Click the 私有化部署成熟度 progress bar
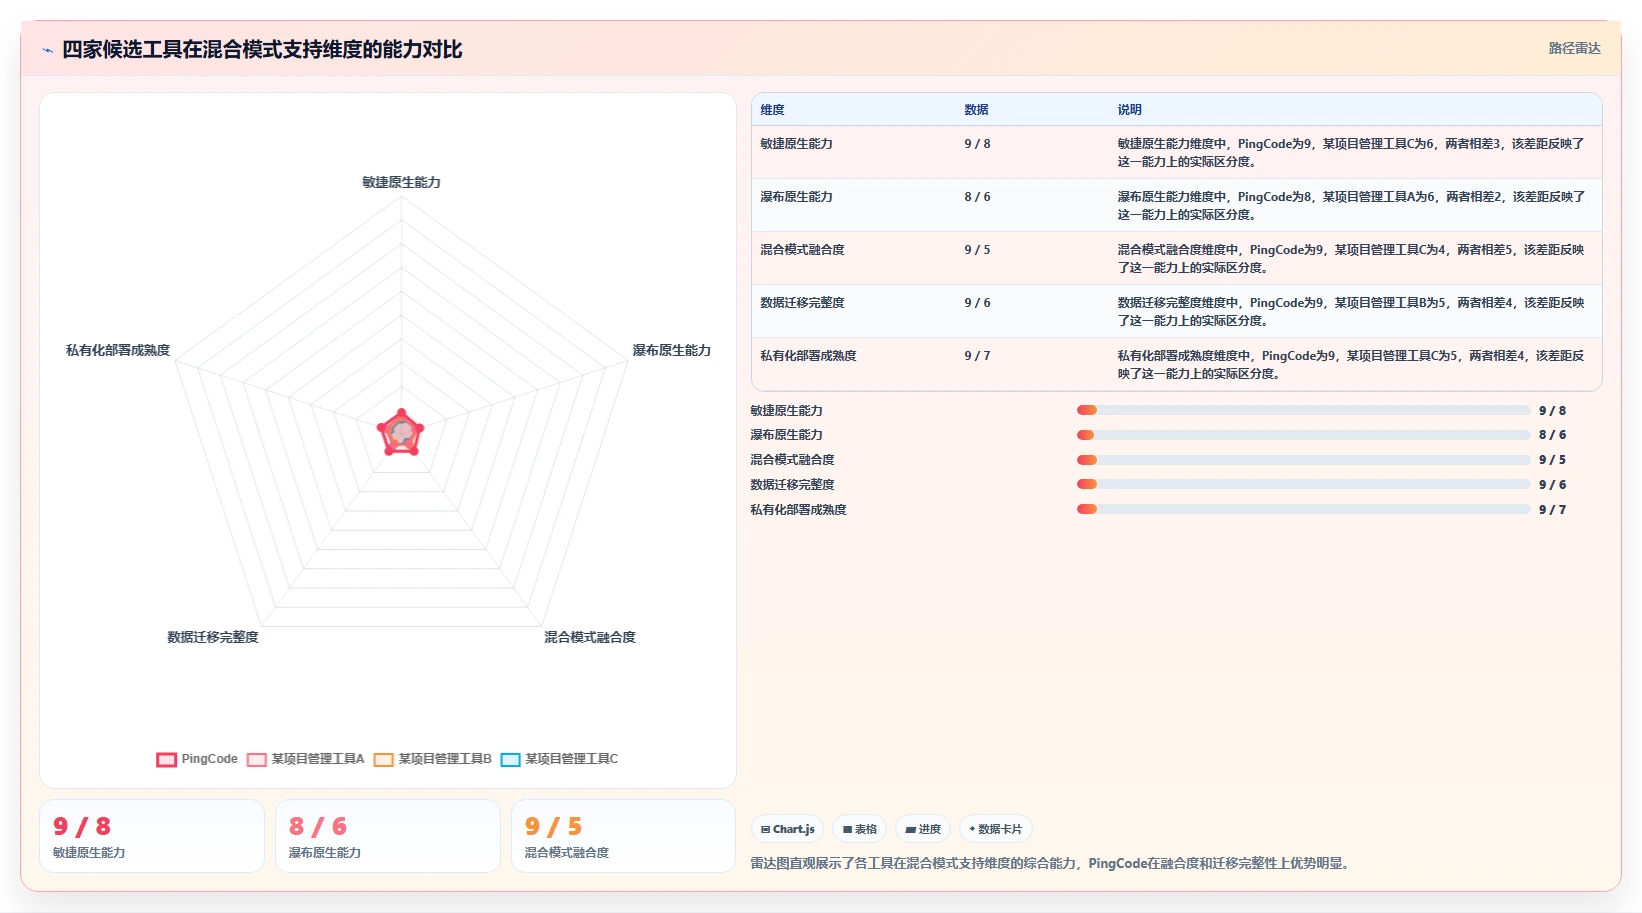The width and height of the screenshot is (1642, 913). [x=1303, y=509]
